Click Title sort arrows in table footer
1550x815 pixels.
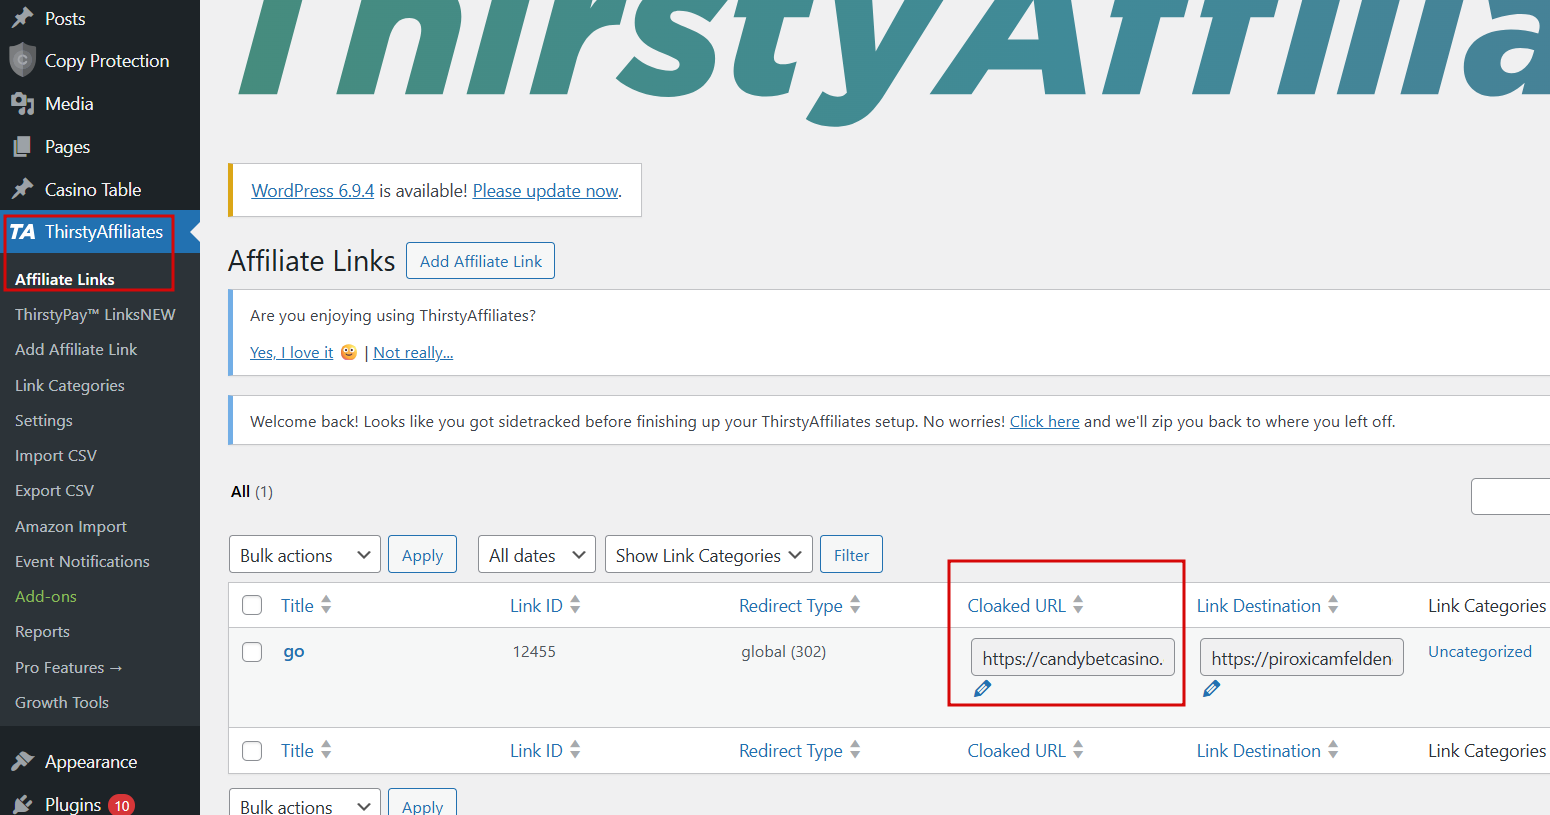tap(326, 750)
